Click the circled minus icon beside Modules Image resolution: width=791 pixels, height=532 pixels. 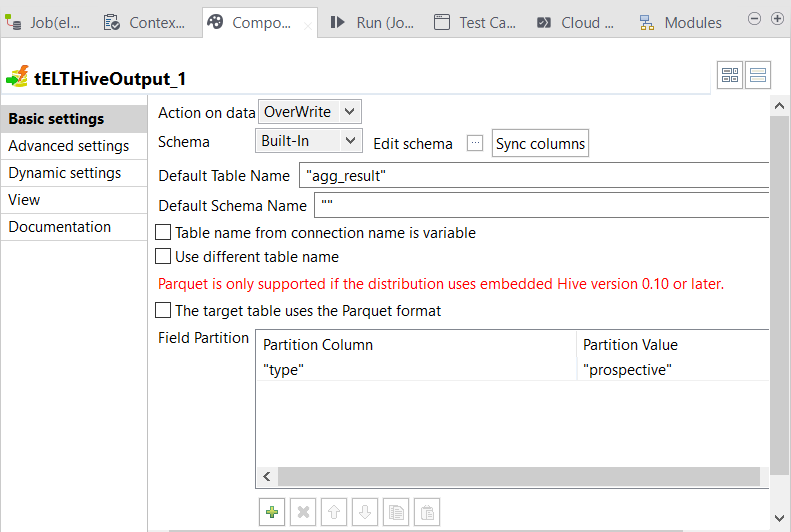[754, 19]
